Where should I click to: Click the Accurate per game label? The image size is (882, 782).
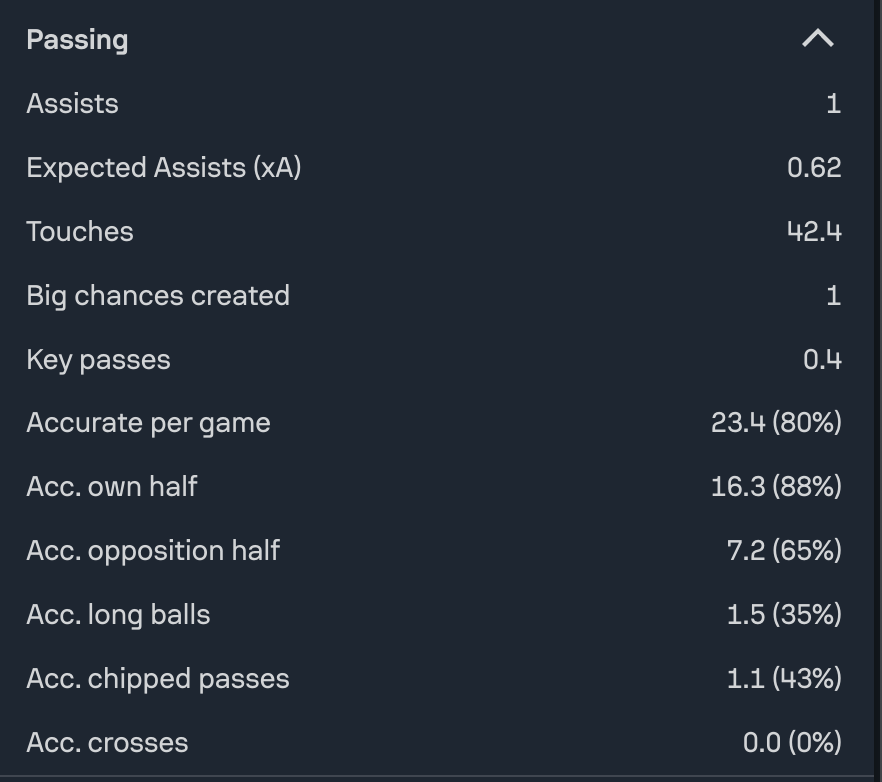pyautogui.click(x=148, y=423)
